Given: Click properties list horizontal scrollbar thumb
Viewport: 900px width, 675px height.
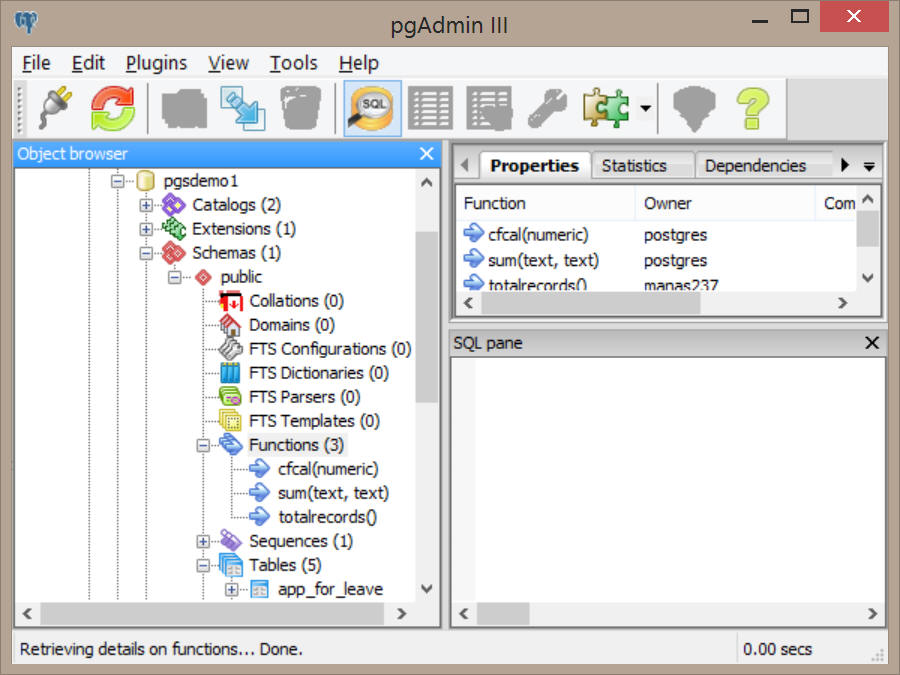Looking at the screenshot, I should coord(591,302).
